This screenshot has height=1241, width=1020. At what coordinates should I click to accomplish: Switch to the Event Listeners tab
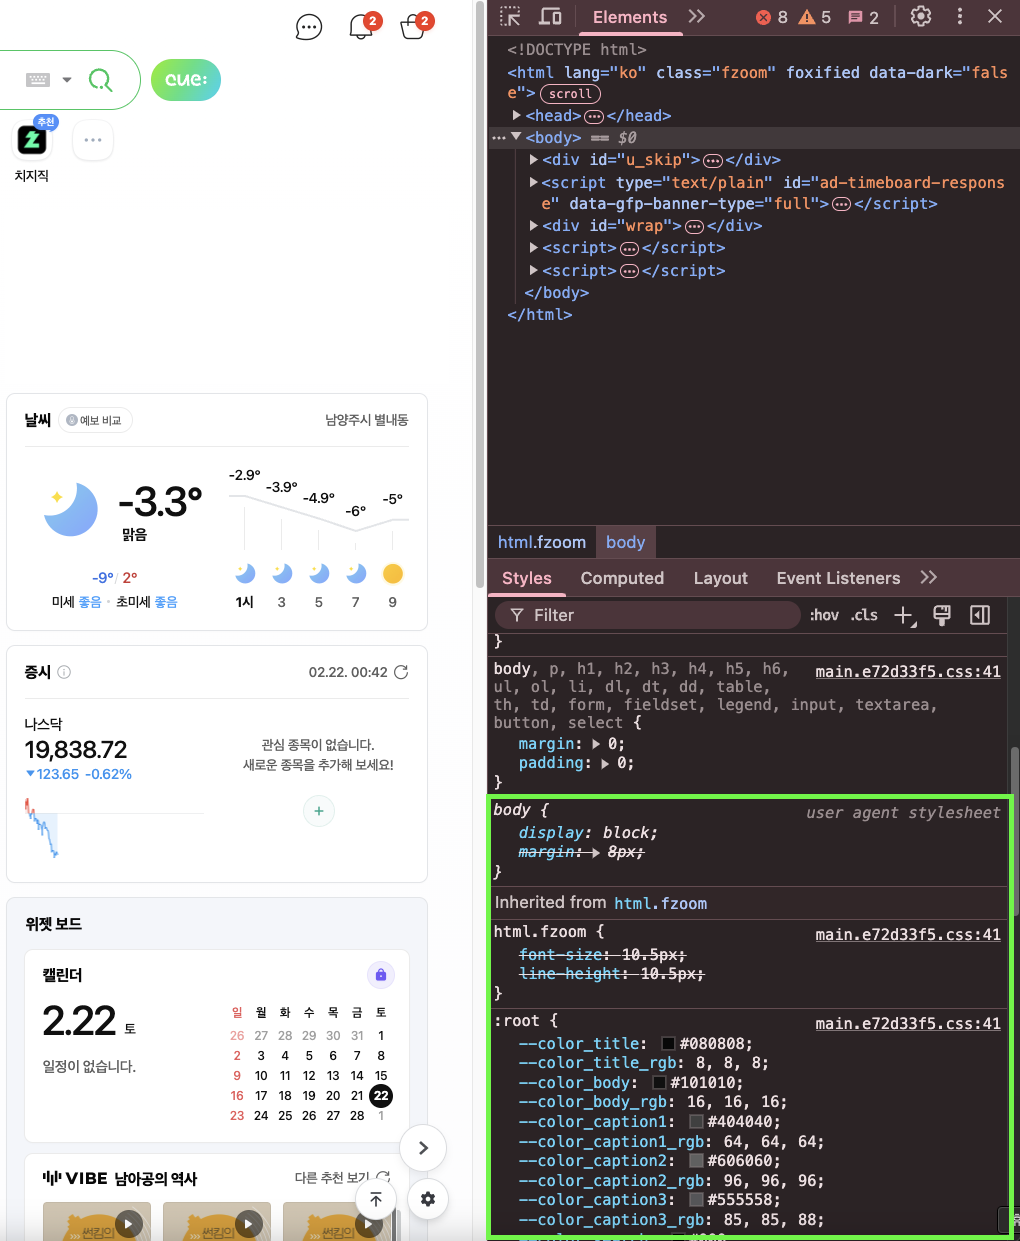click(838, 578)
